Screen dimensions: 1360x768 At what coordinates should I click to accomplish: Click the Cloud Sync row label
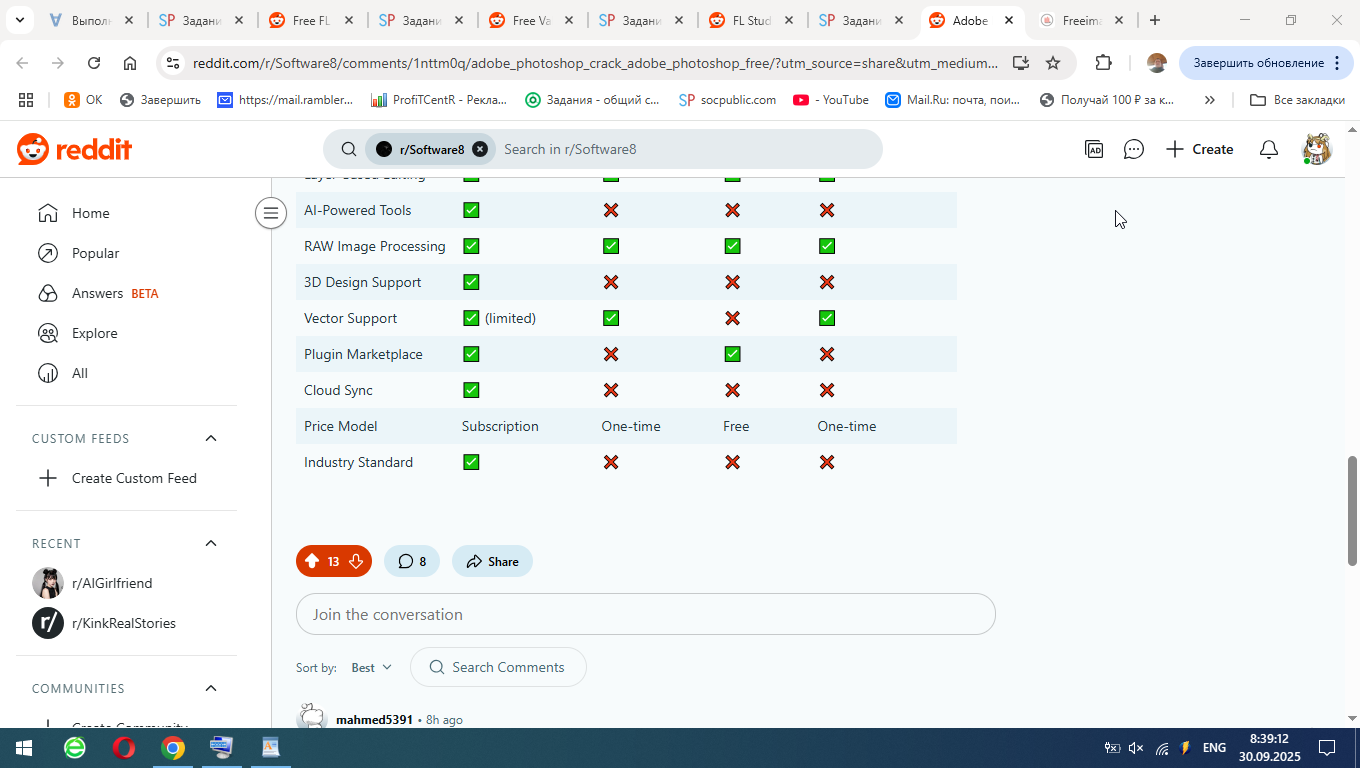click(338, 390)
